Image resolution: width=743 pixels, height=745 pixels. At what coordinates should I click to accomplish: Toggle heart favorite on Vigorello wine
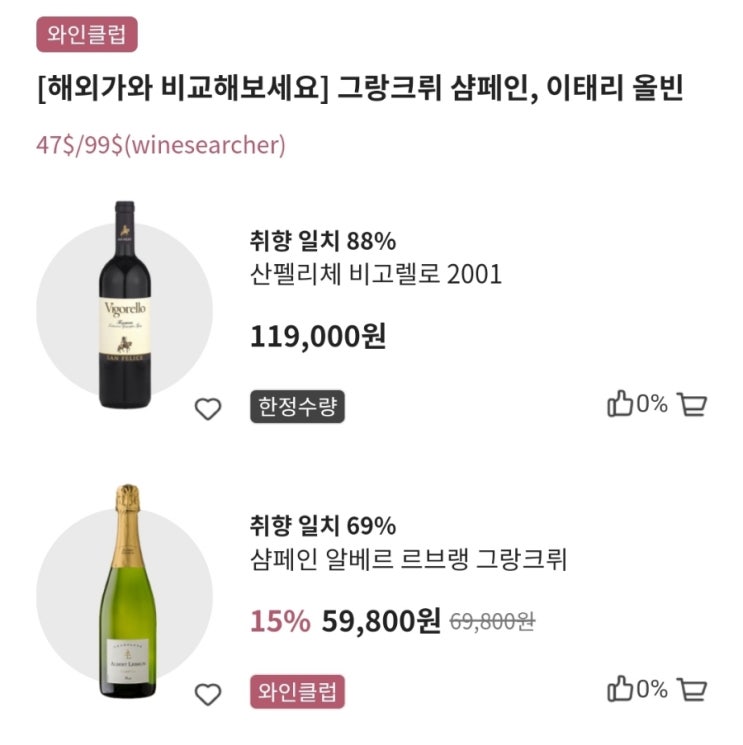tap(207, 409)
